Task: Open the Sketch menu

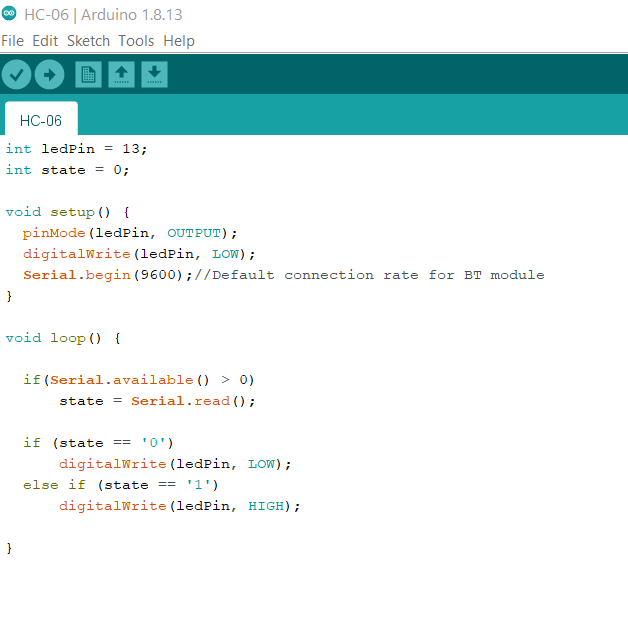Action: click(88, 41)
